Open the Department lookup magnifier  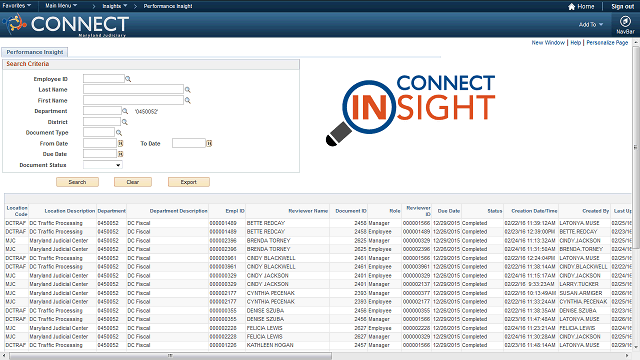125,111
